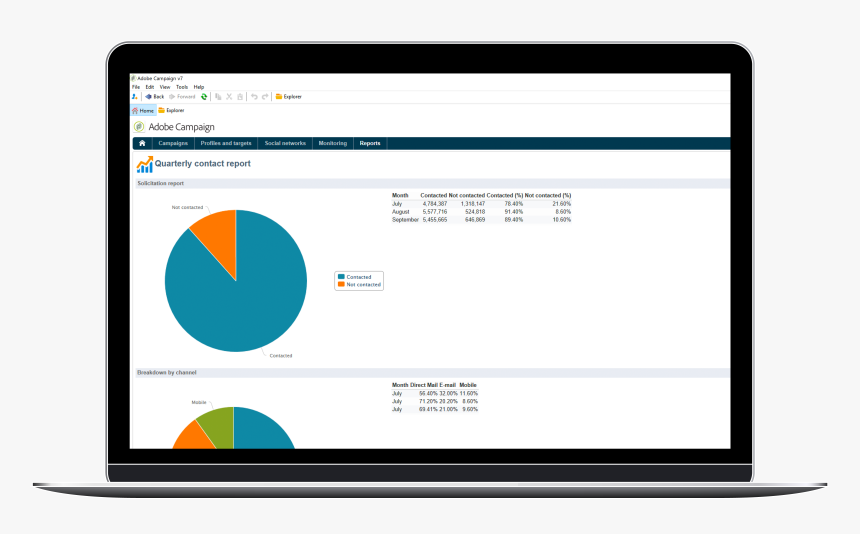Click the 21.60% cell
Viewport: 860px width, 534px height.
[562, 203]
